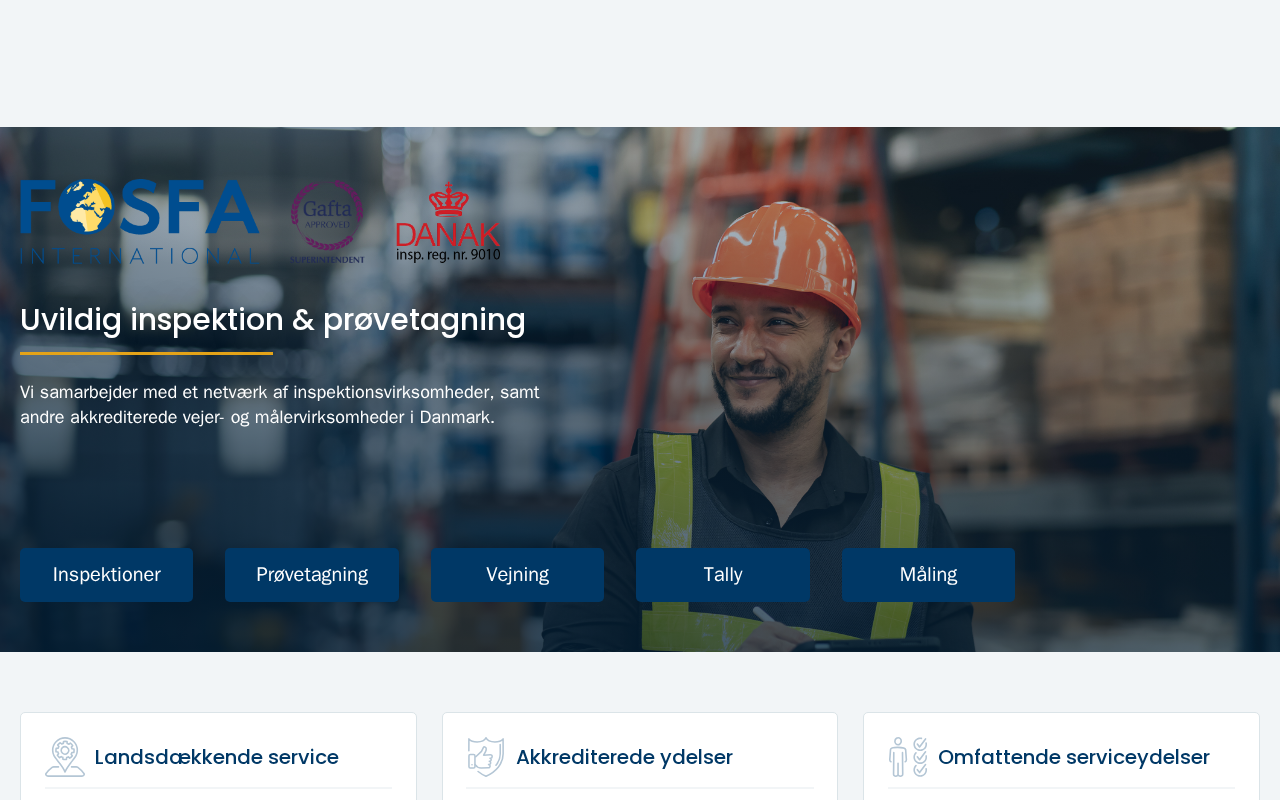Image resolution: width=1280 pixels, height=800 pixels.
Task: Click the DANAK crown accreditation logo
Action: [x=448, y=222]
